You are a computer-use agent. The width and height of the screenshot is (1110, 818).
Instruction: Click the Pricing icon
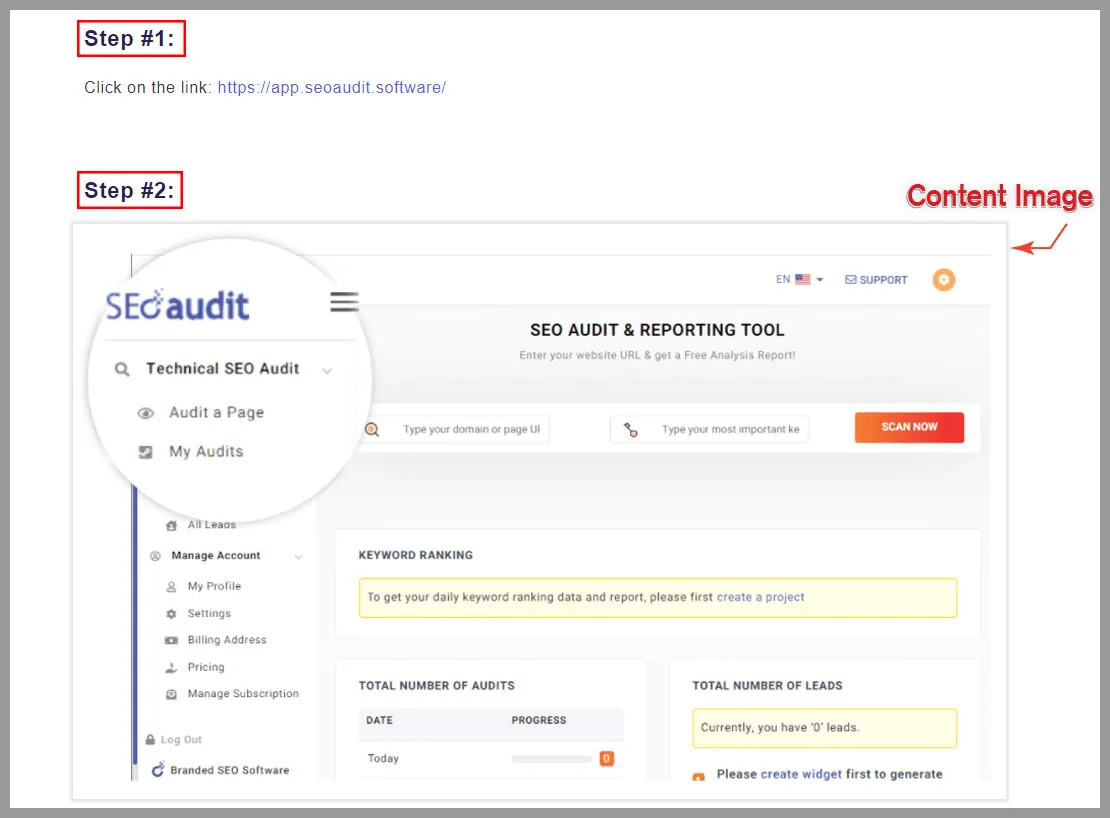171,668
